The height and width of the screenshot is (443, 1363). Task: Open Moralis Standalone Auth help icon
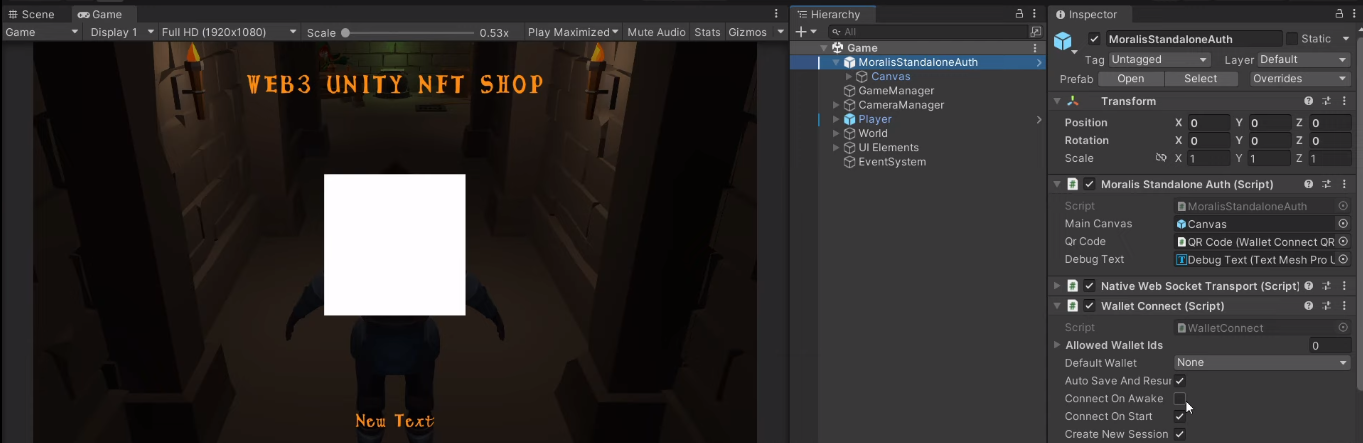point(1309,184)
